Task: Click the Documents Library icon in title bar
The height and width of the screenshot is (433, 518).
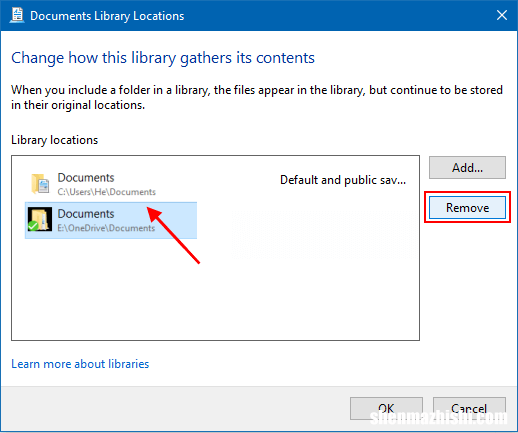Action: 17,15
